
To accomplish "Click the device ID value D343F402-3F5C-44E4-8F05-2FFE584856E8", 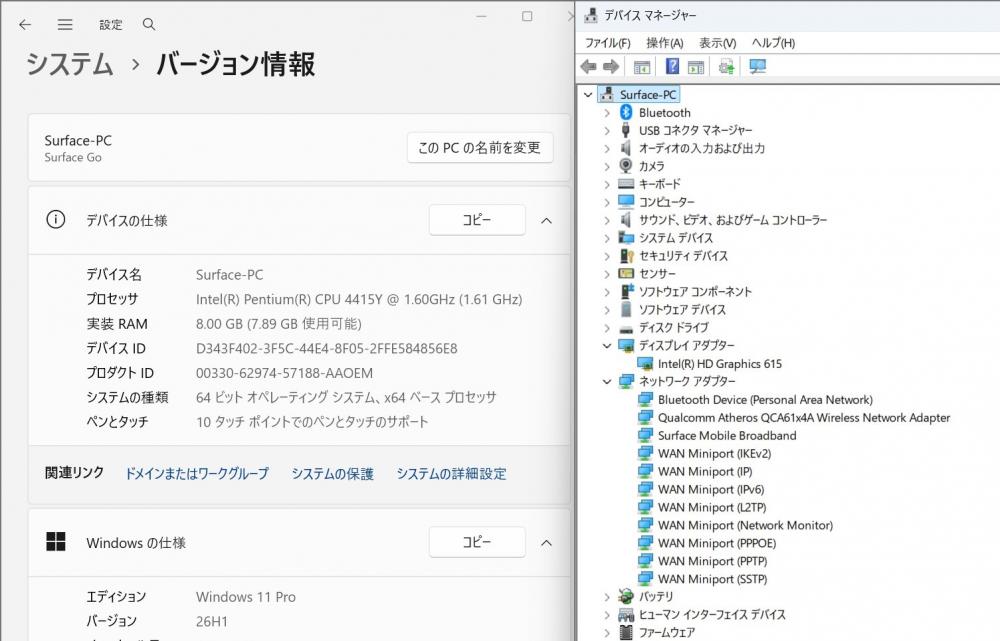I will pos(327,348).
